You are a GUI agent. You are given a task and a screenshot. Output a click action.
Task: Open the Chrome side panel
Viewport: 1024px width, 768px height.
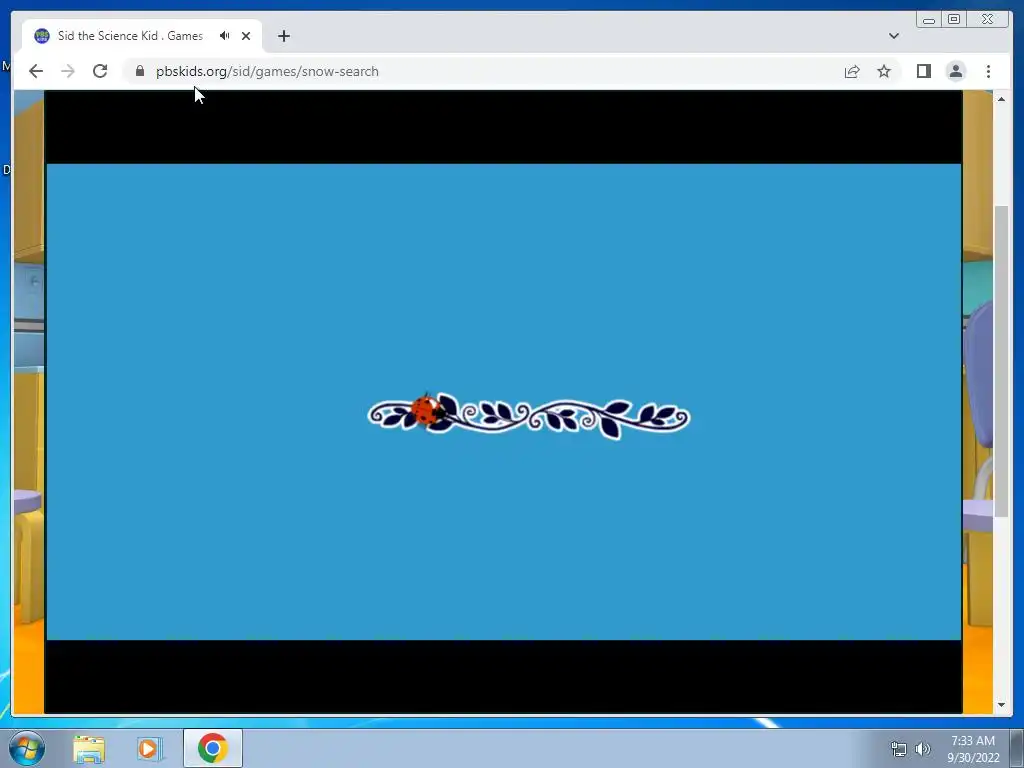pyautogui.click(x=923, y=71)
